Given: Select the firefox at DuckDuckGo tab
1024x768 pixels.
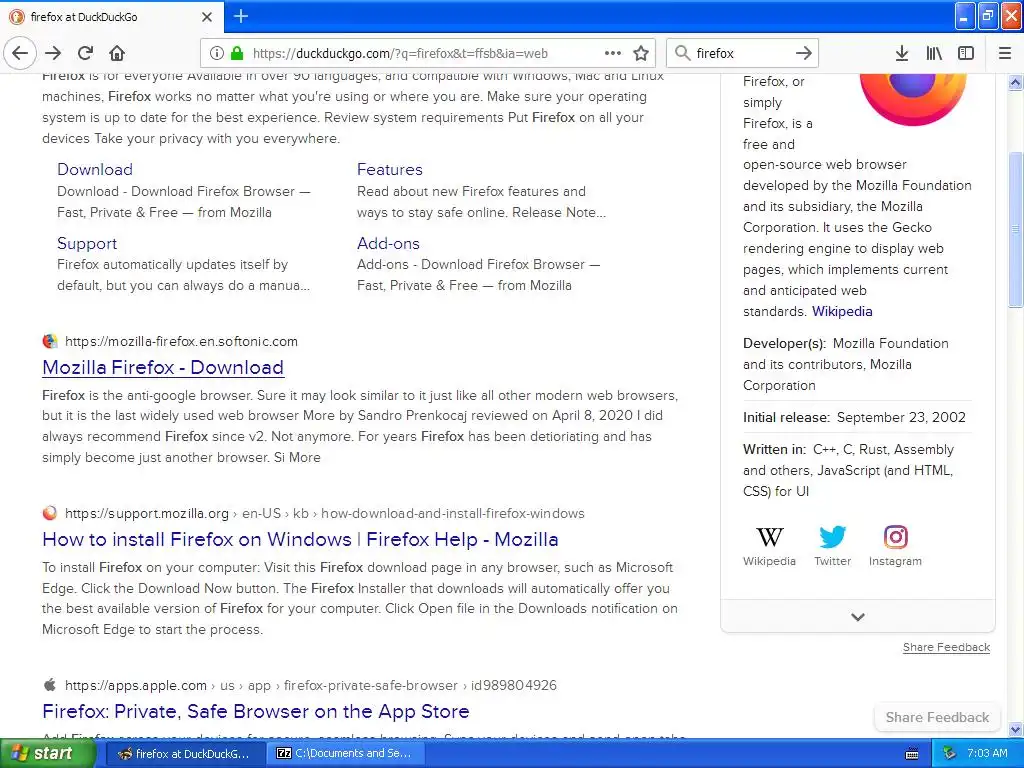Looking at the screenshot, I should [x=111, y=17].
